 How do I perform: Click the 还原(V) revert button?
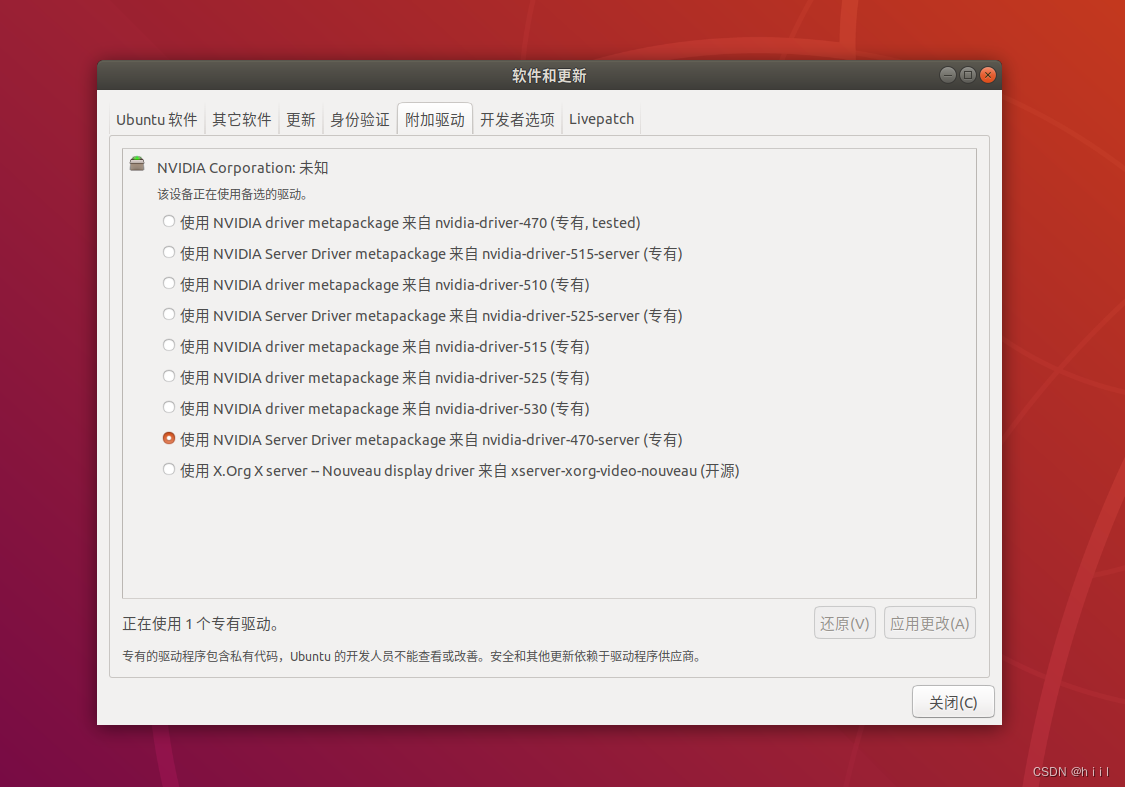coord(844,623)
